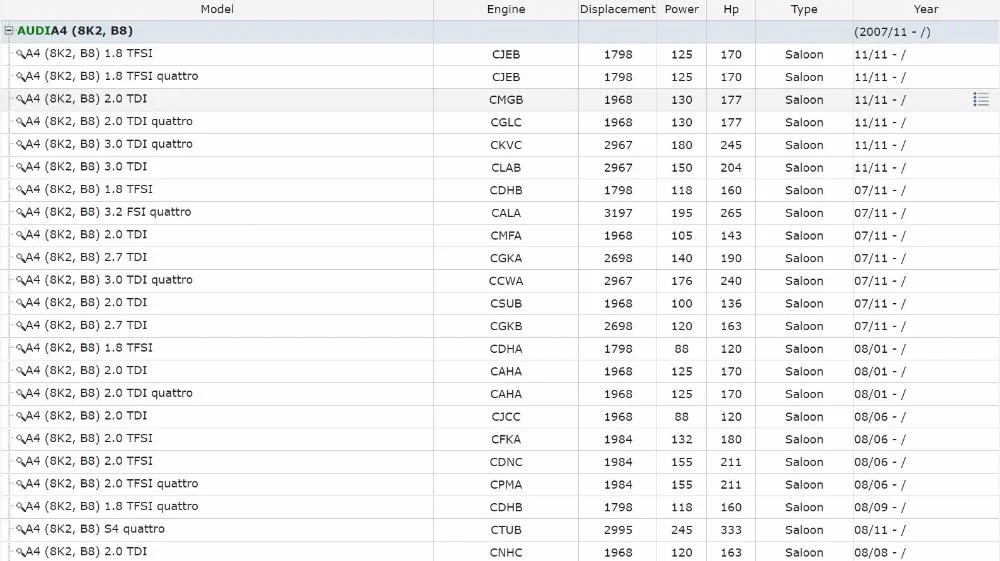Select engine code CGKB cell
The width and height of the screenshot is (1000, 561).
pyautogui.click(x=506, y=326)
